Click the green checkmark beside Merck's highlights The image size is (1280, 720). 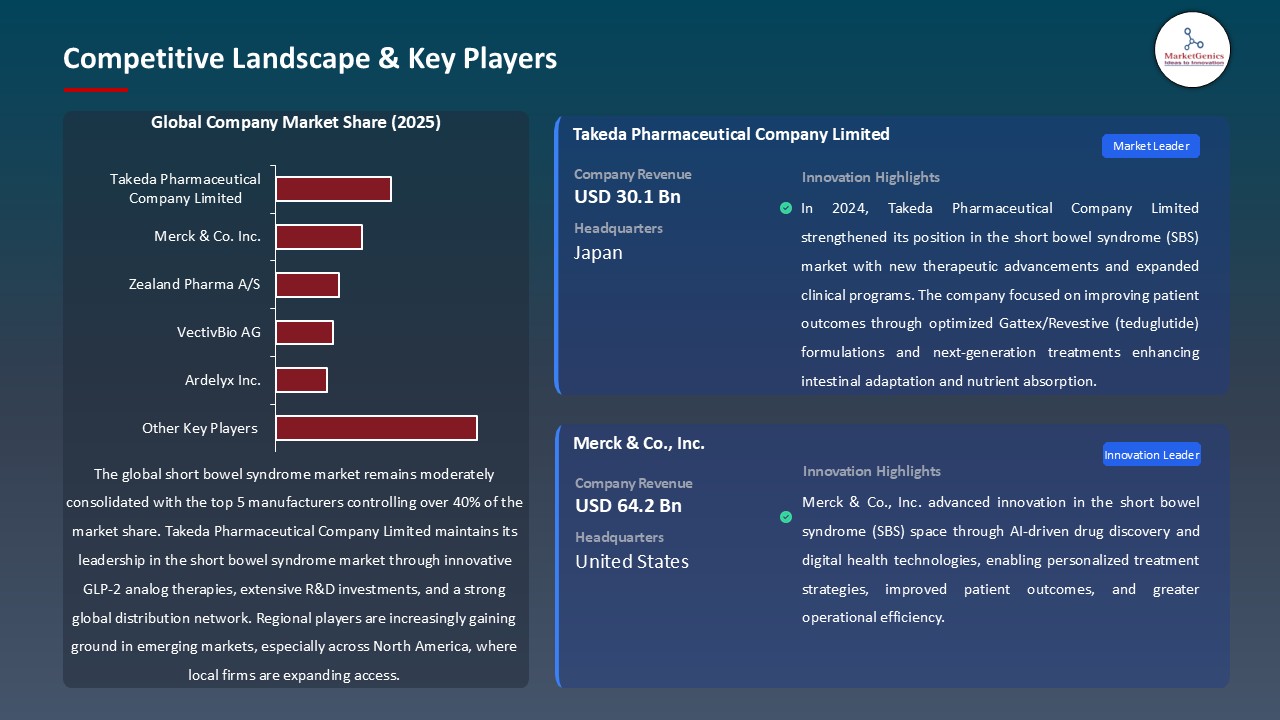click(786, 517)
